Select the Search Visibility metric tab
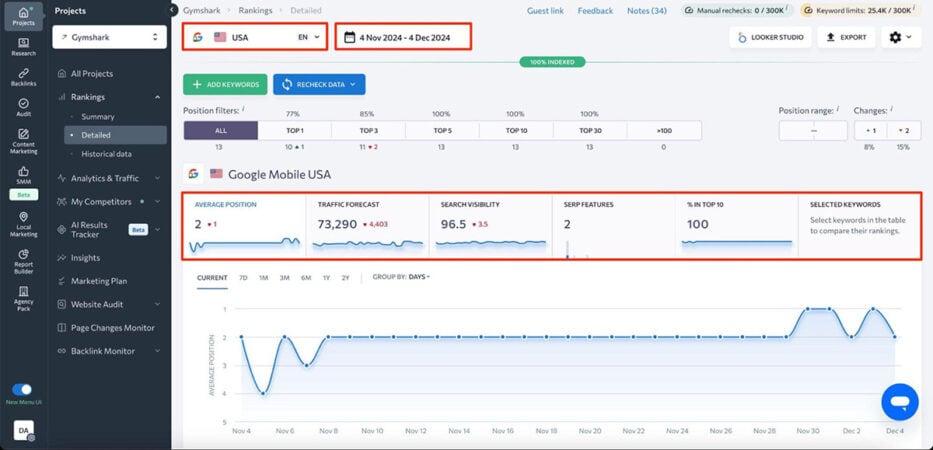 (x=490, y=224)
